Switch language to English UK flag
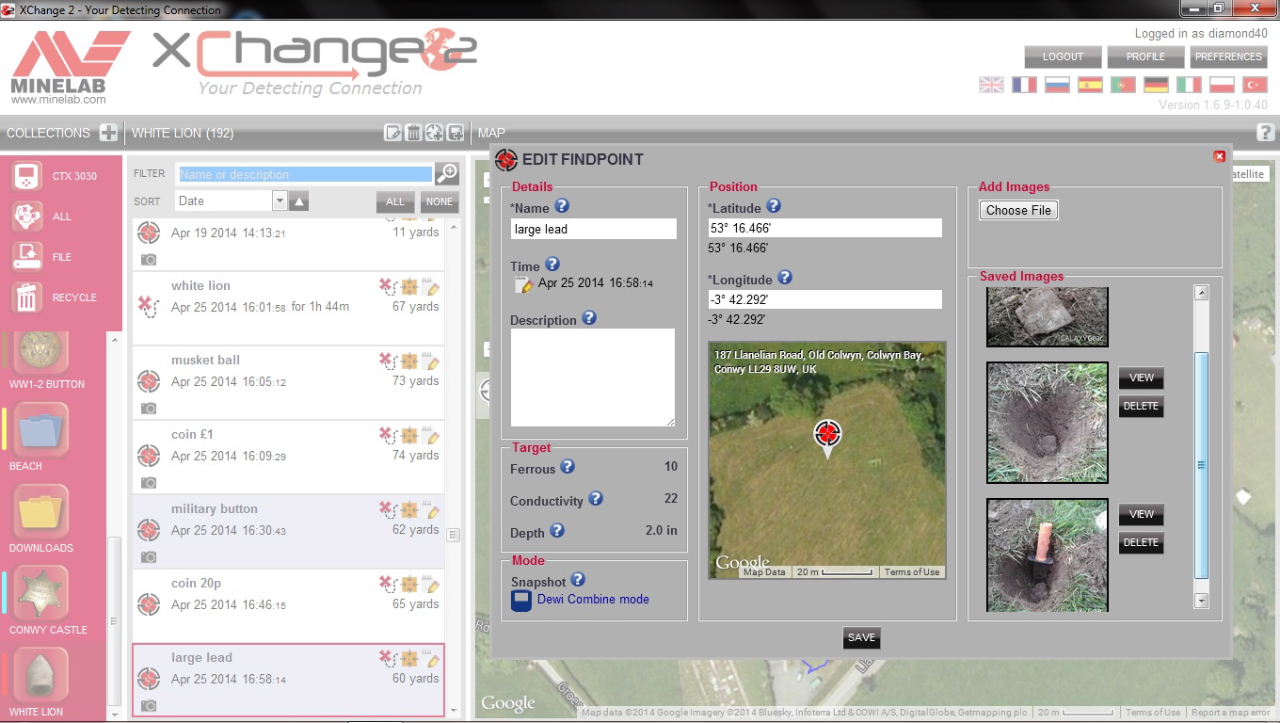Viewport: 1280px width, 723px height. click(x=991, y=85)
